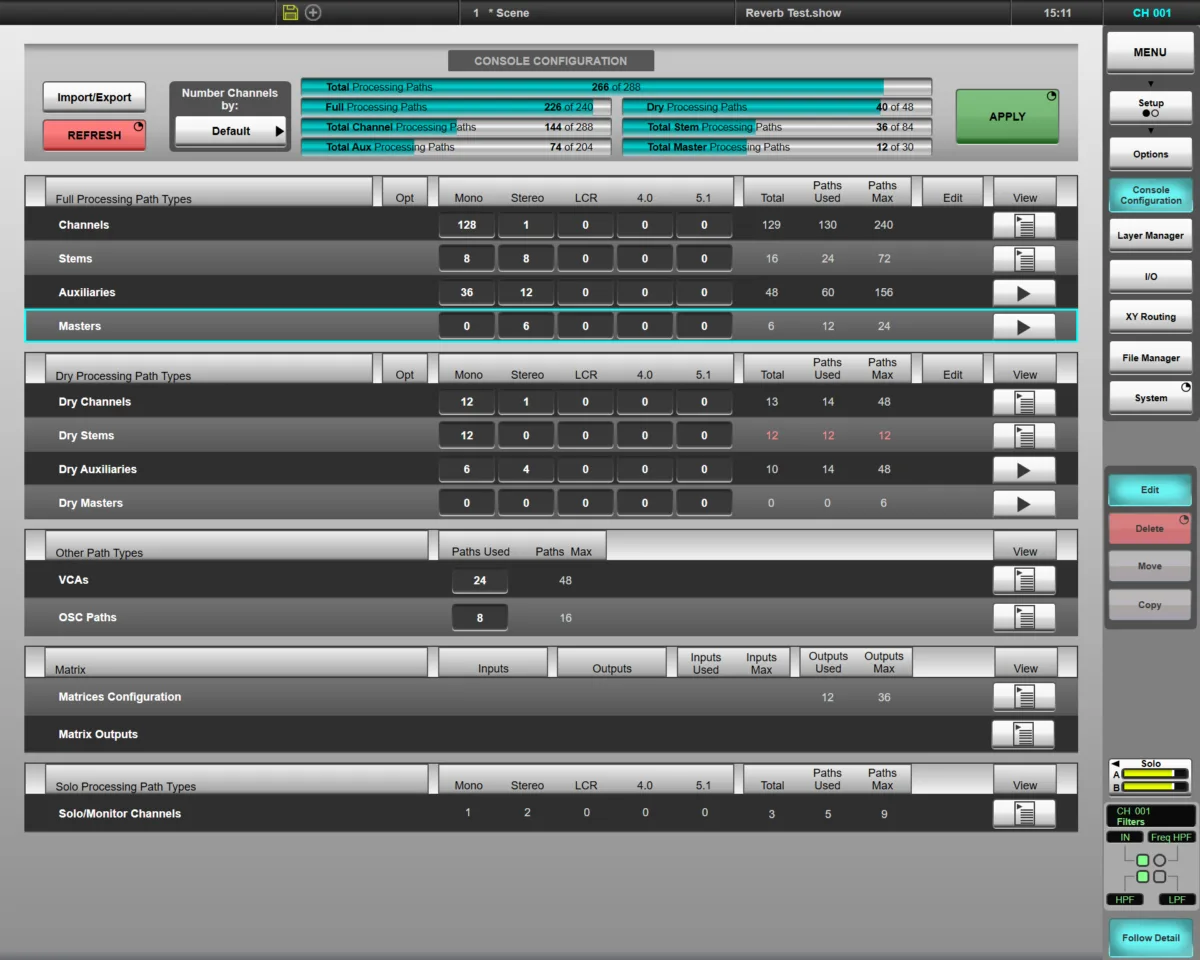Select the OSC Paths Used field 8

coord(480,618)
